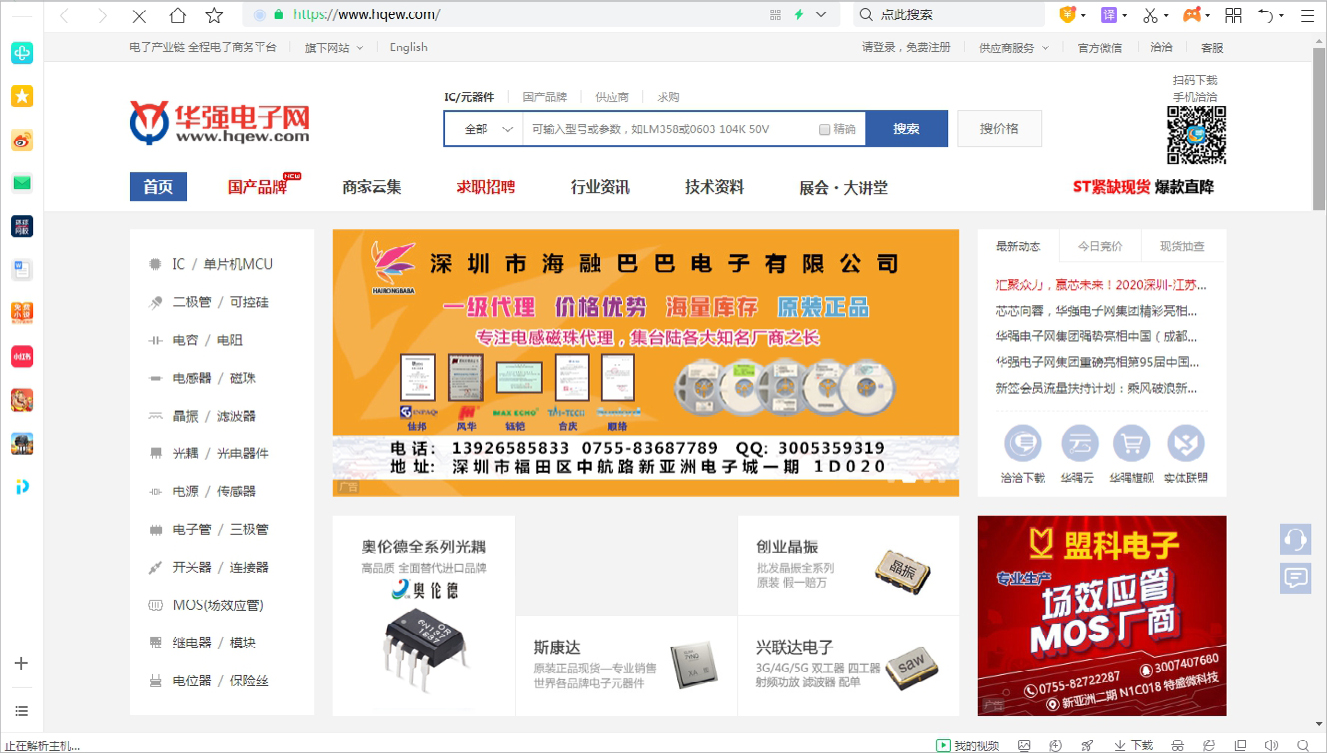Click the browser 点此搜索 search box
The height and width of the screenshot is (753, 1327).
point(950,15)
